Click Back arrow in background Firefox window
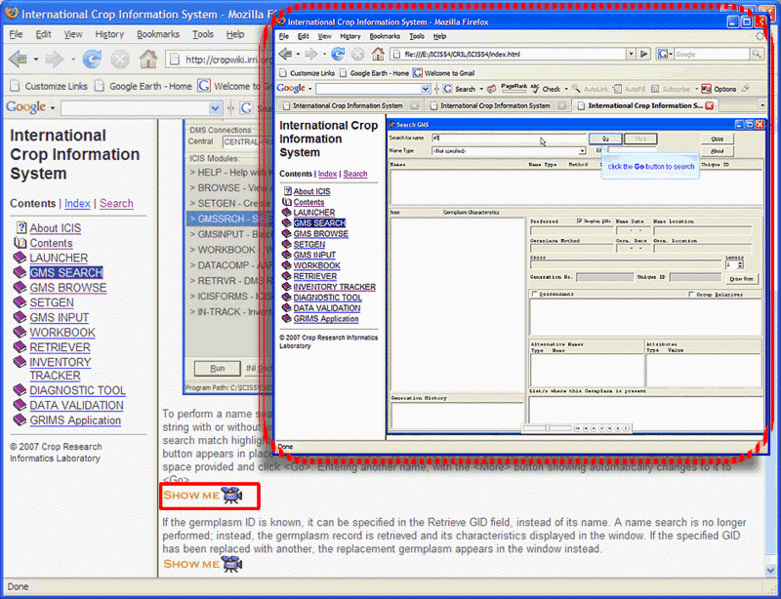The width and height of the screenshot is (781, 599). [18, 59]
